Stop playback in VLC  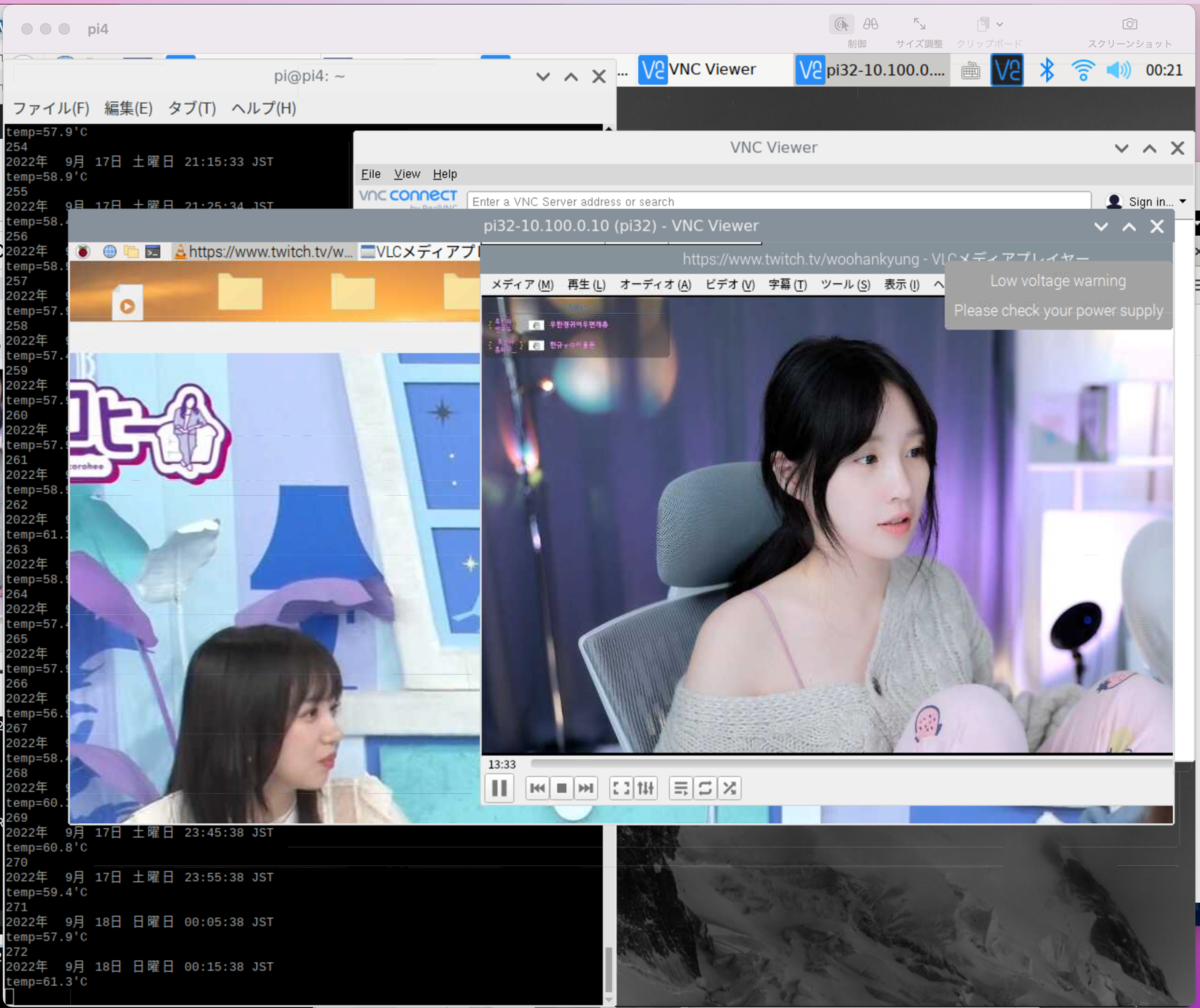562,788
